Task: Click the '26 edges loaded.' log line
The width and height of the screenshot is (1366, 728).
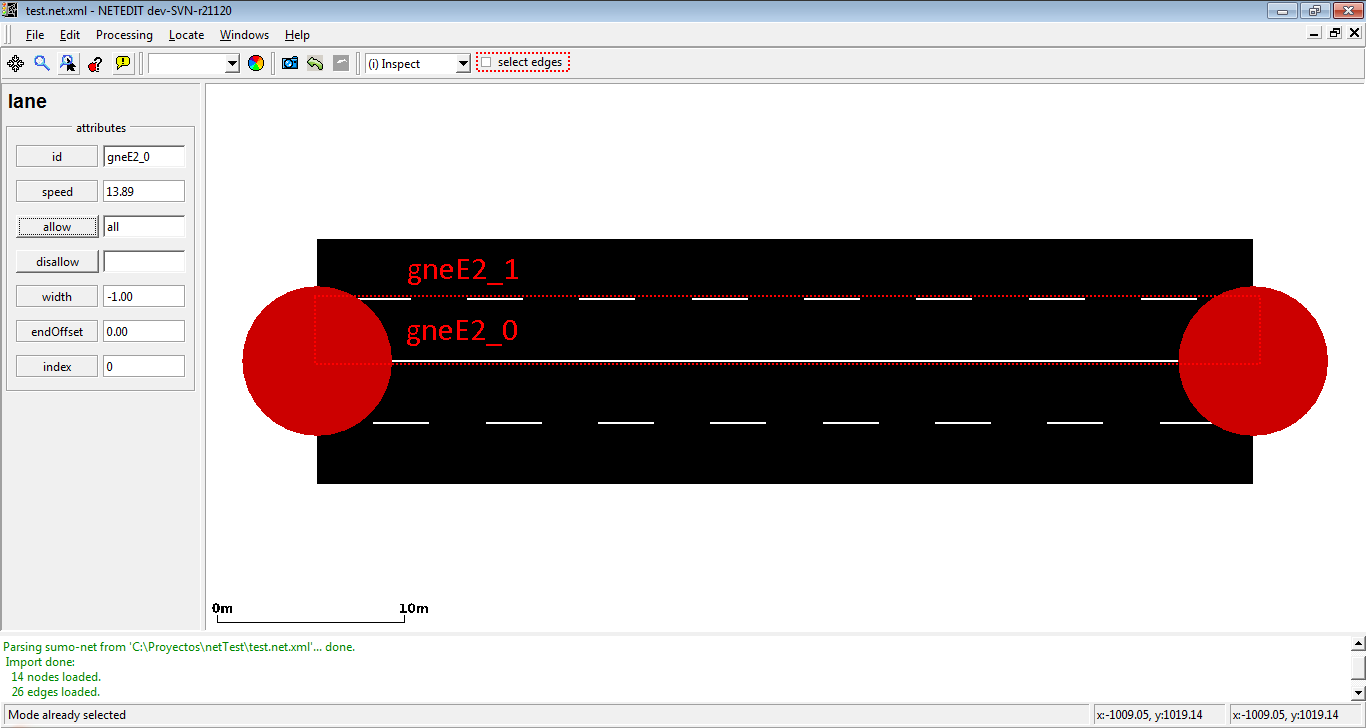Action: pyautogui.click(x=56, y=692)
